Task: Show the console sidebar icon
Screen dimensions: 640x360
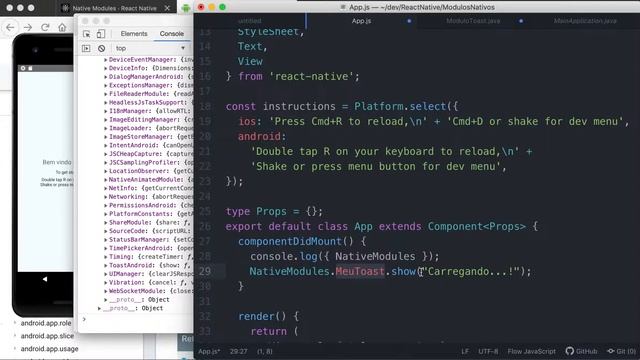Action: (x=86, y=48)
